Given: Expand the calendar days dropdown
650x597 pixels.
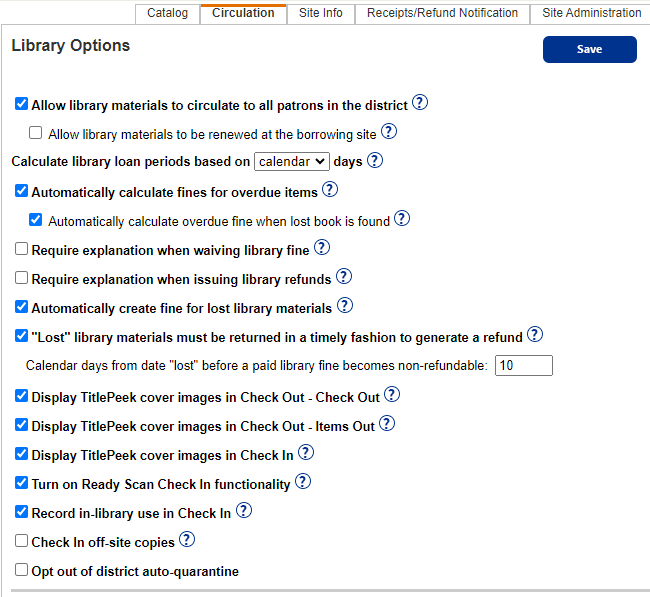Looking at the screenshot, I should (291, 161).
